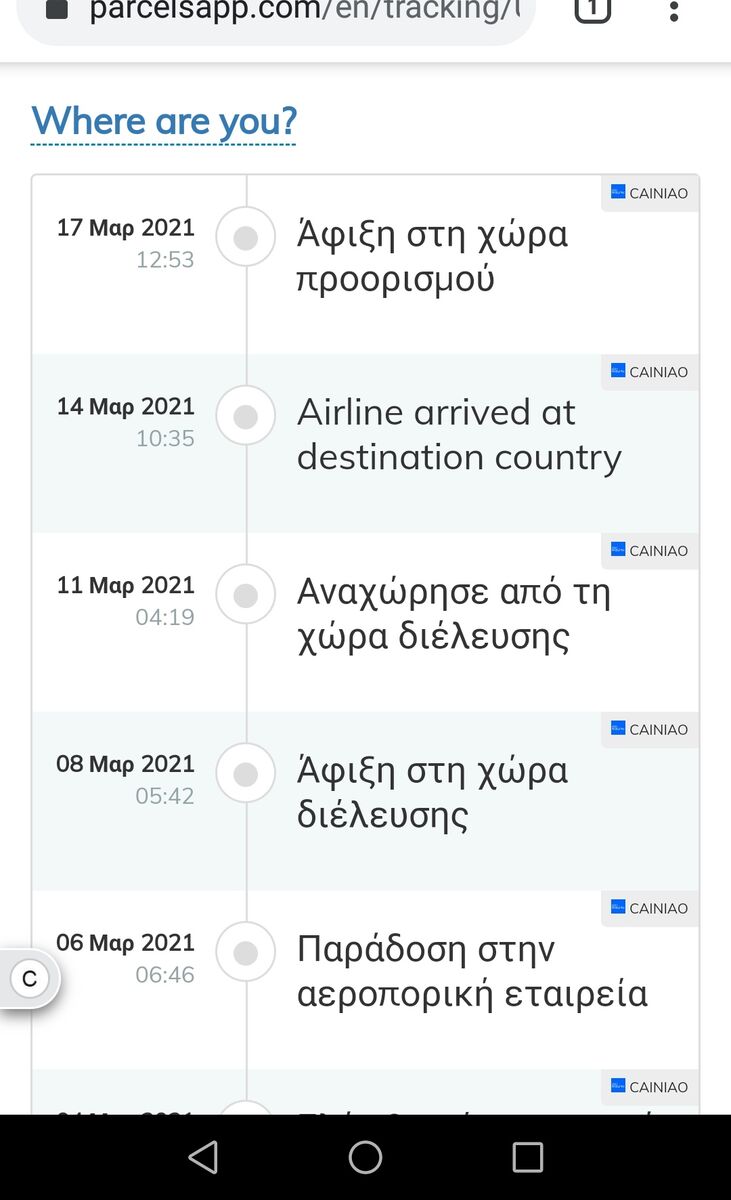This screenshot has height=1200, width=731.
Task: Click the Cainiao badge on 08 Mar entry
Action: tap(650, 730)
